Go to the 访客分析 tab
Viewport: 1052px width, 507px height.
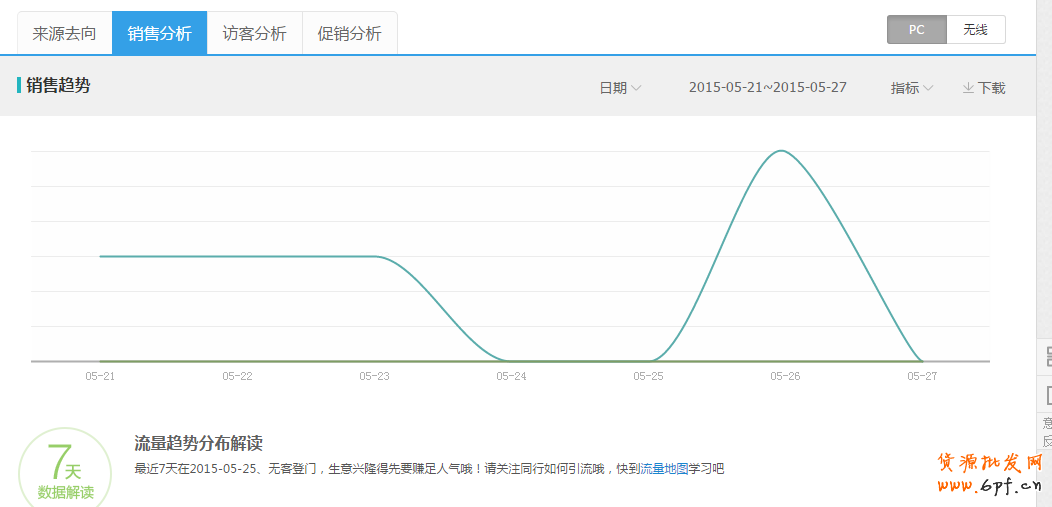(x=254, y=34)
